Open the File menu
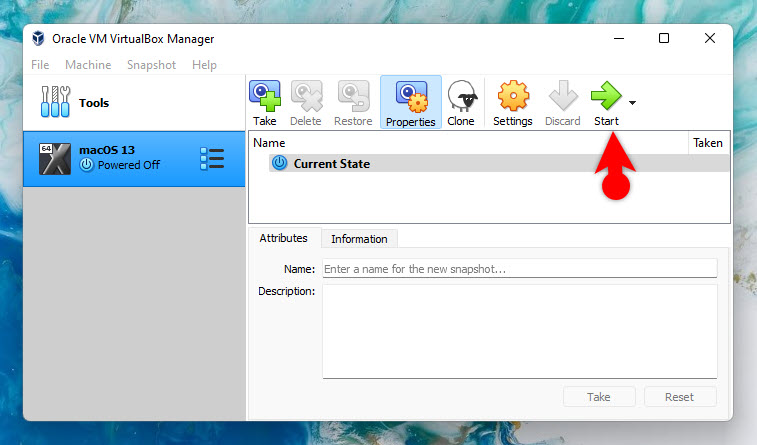 [40, 65]
